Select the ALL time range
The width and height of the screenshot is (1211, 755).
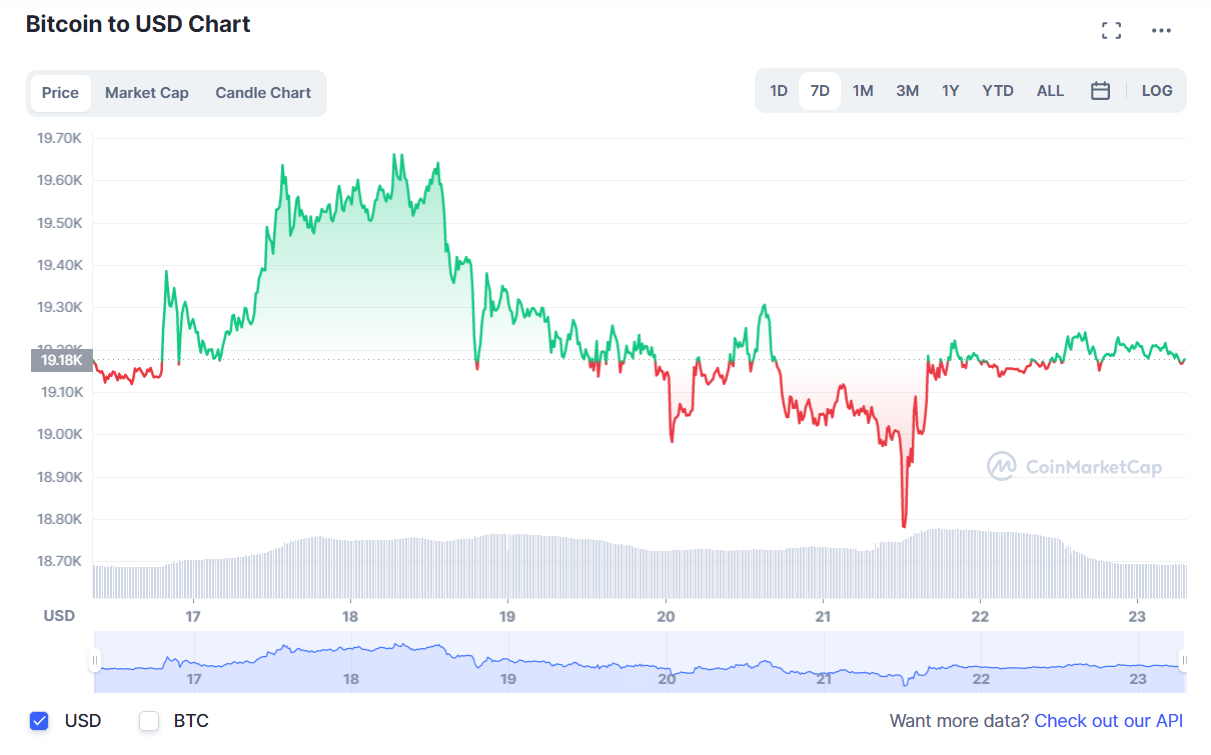1050,90
